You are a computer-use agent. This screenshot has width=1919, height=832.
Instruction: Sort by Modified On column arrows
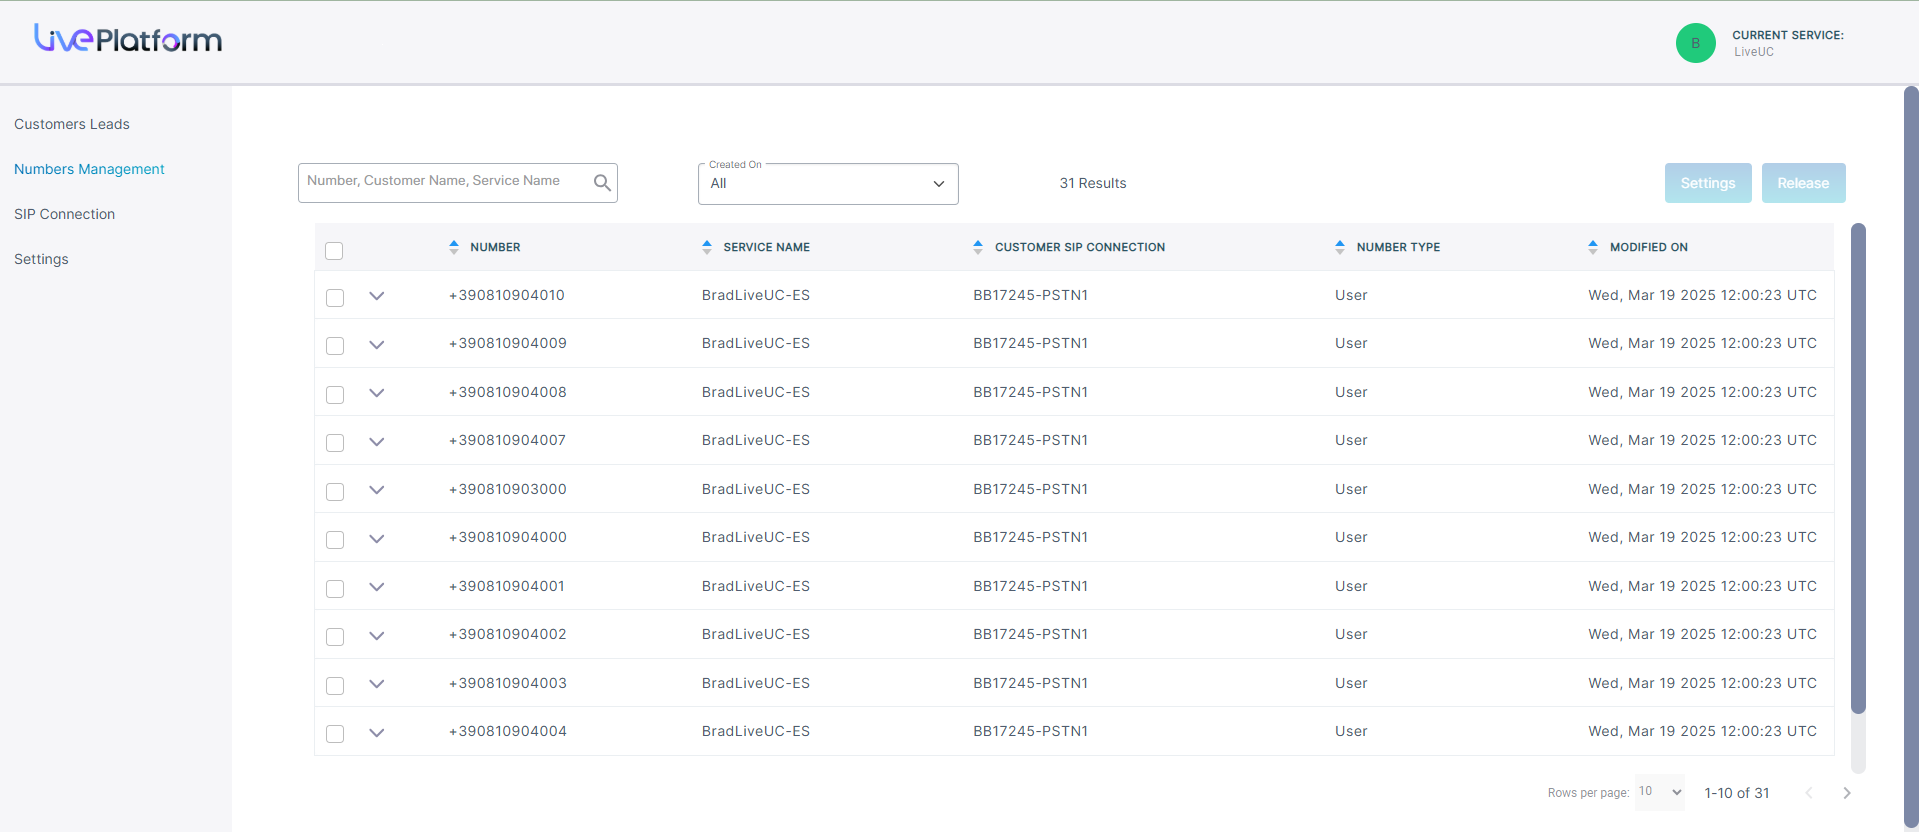[x=1593, y=247]
